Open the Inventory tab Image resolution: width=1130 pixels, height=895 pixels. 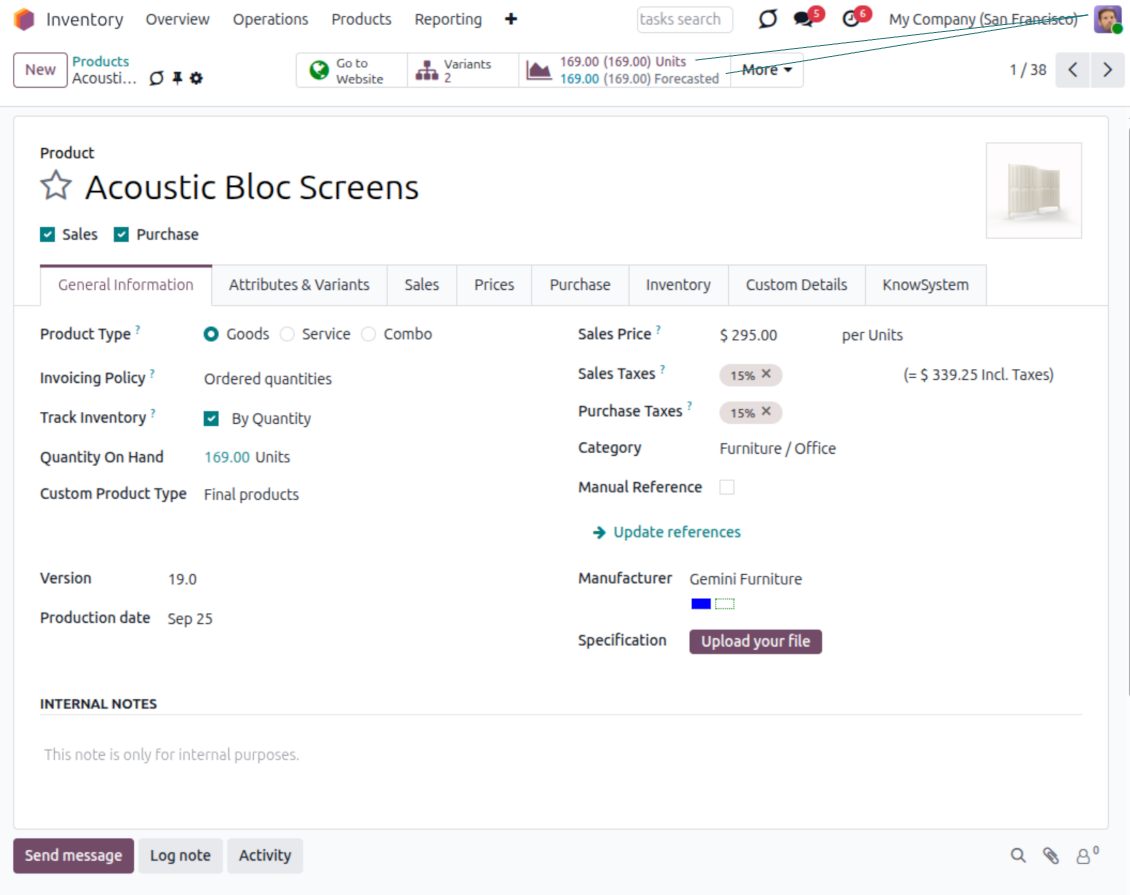pos(677,285)
